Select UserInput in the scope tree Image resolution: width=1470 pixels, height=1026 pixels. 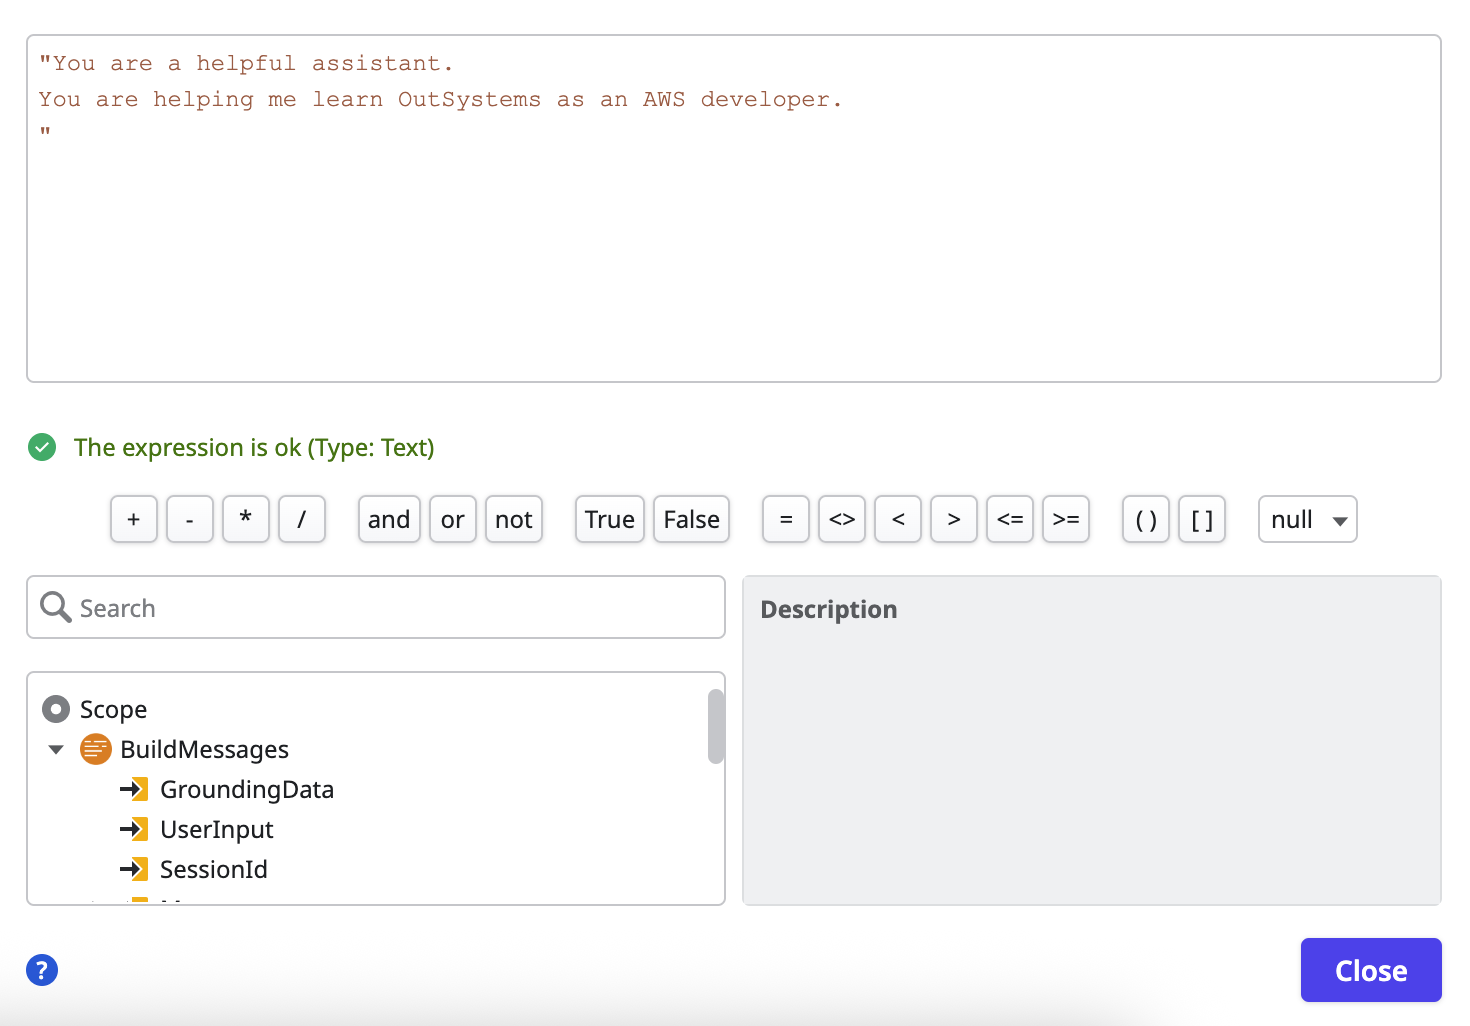tap(217, 829)
